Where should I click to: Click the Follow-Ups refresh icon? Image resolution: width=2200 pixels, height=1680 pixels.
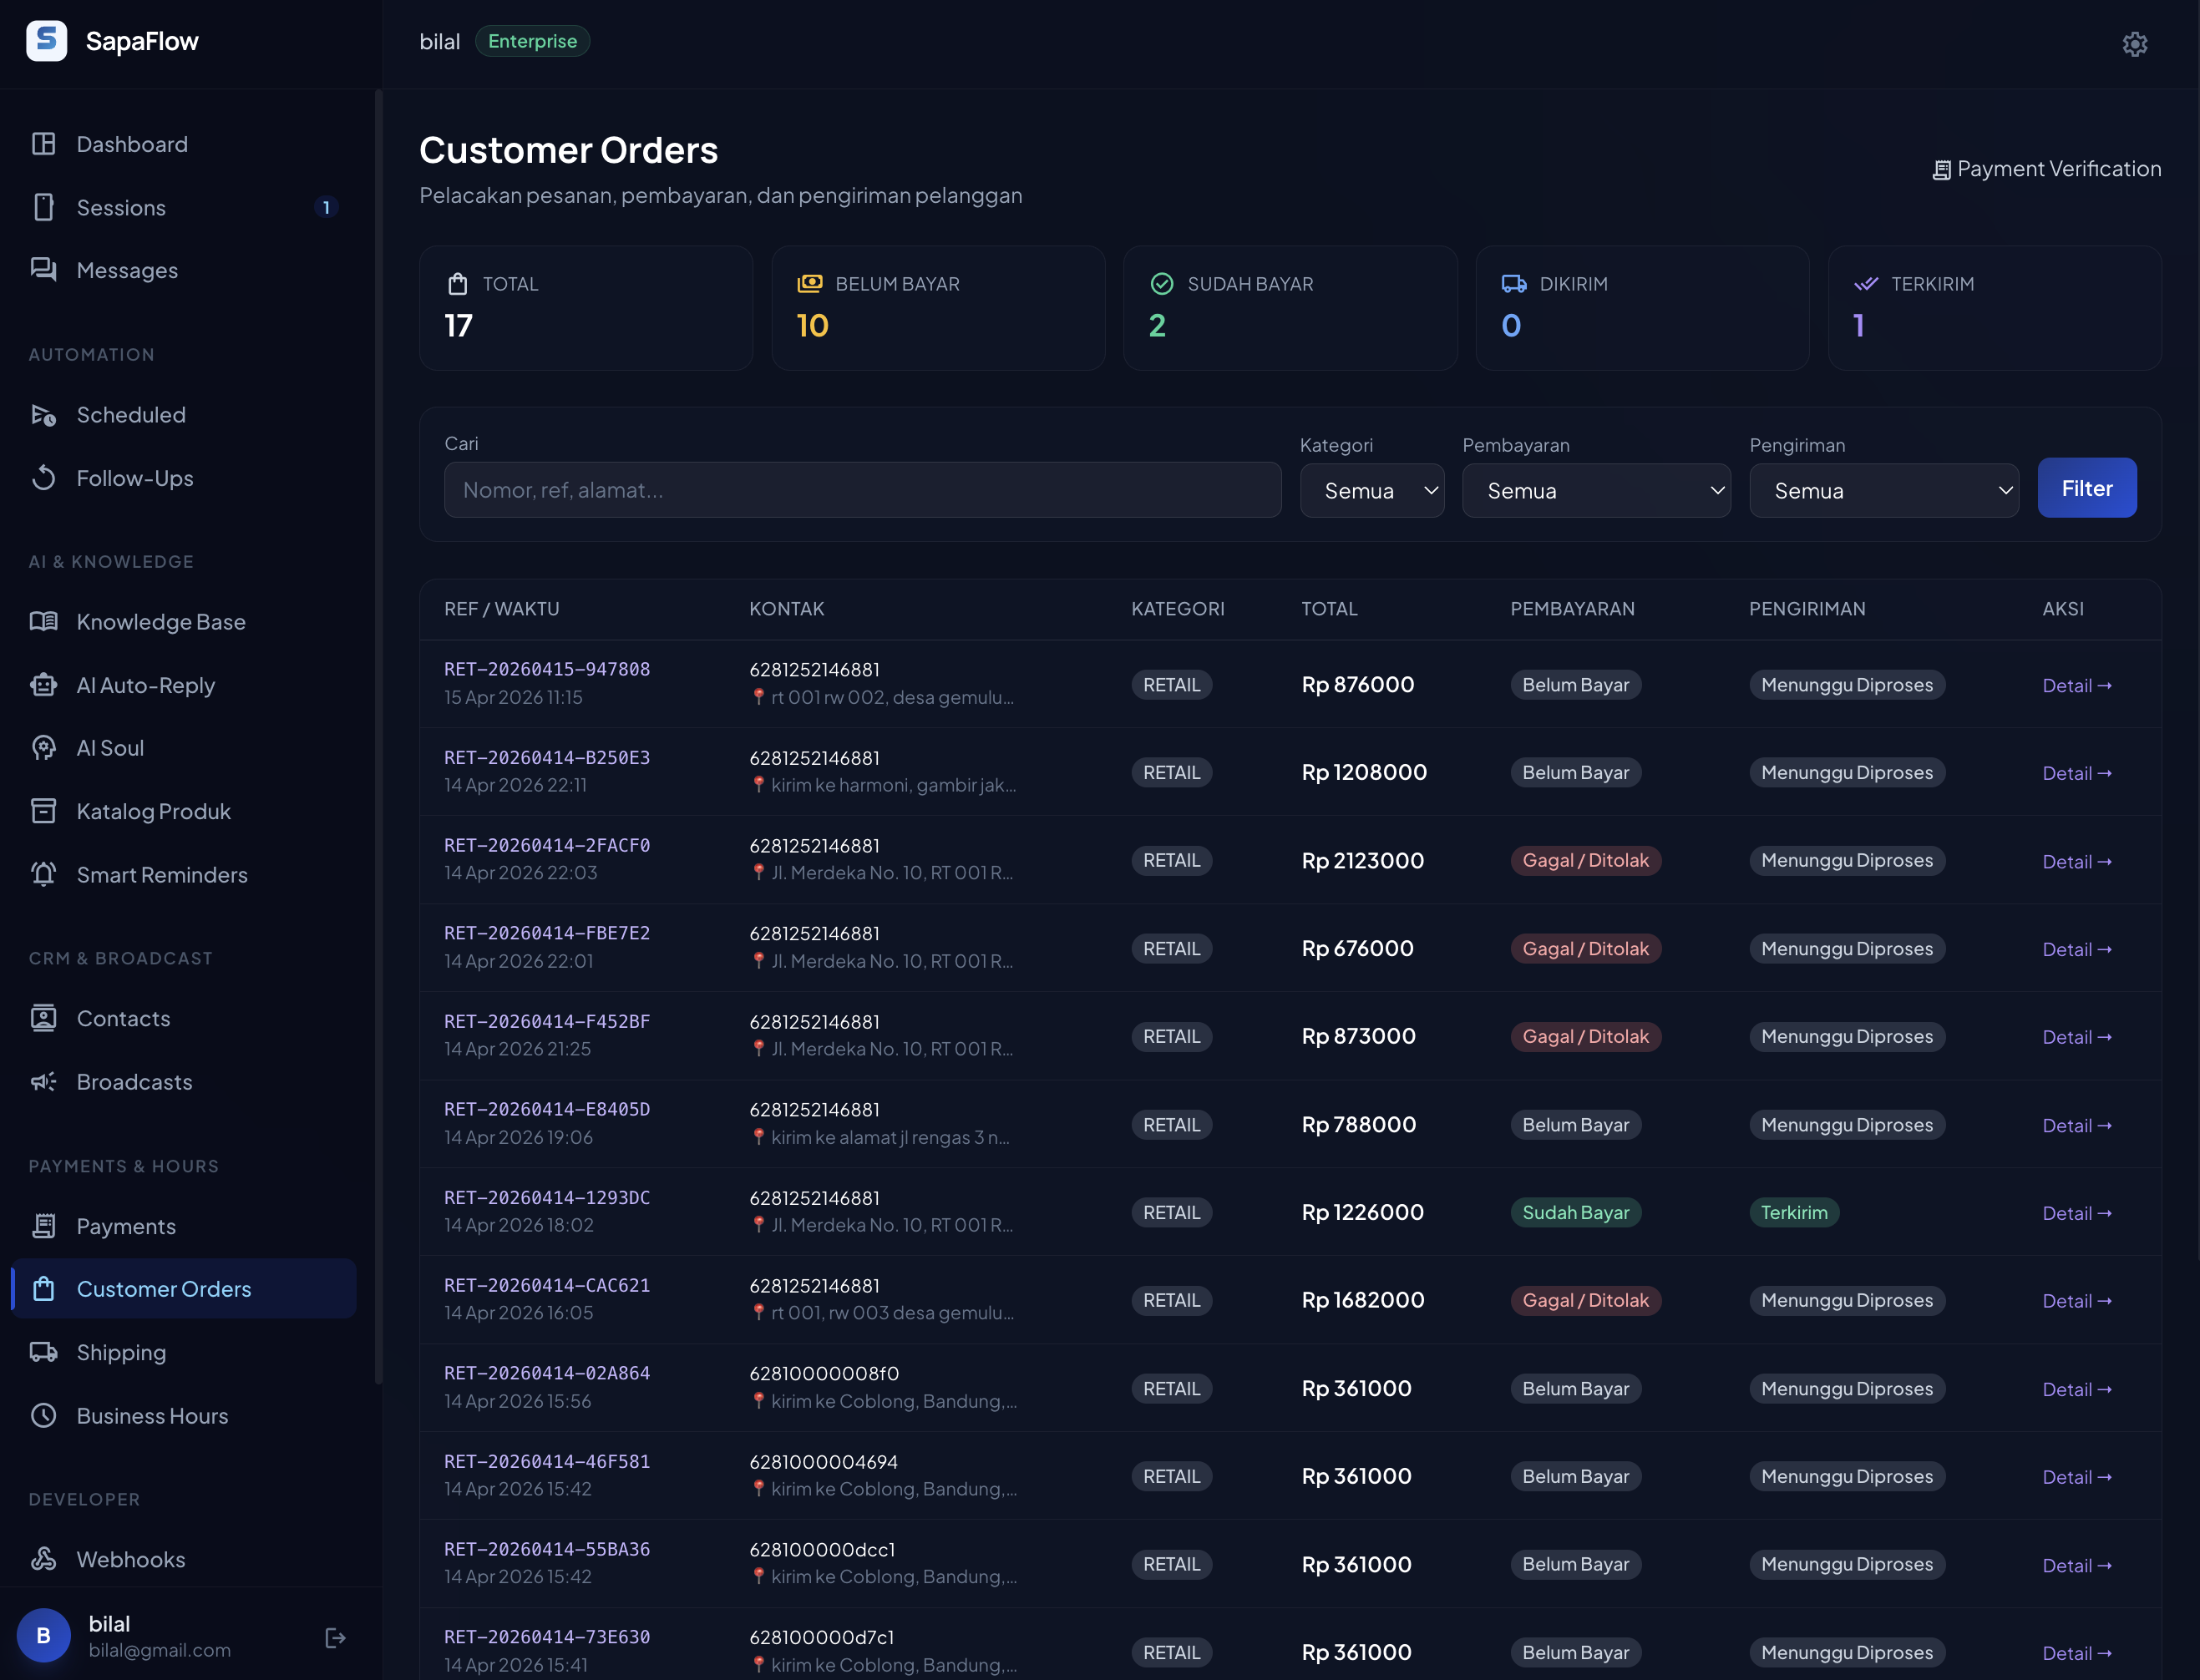tap(44, 477)
